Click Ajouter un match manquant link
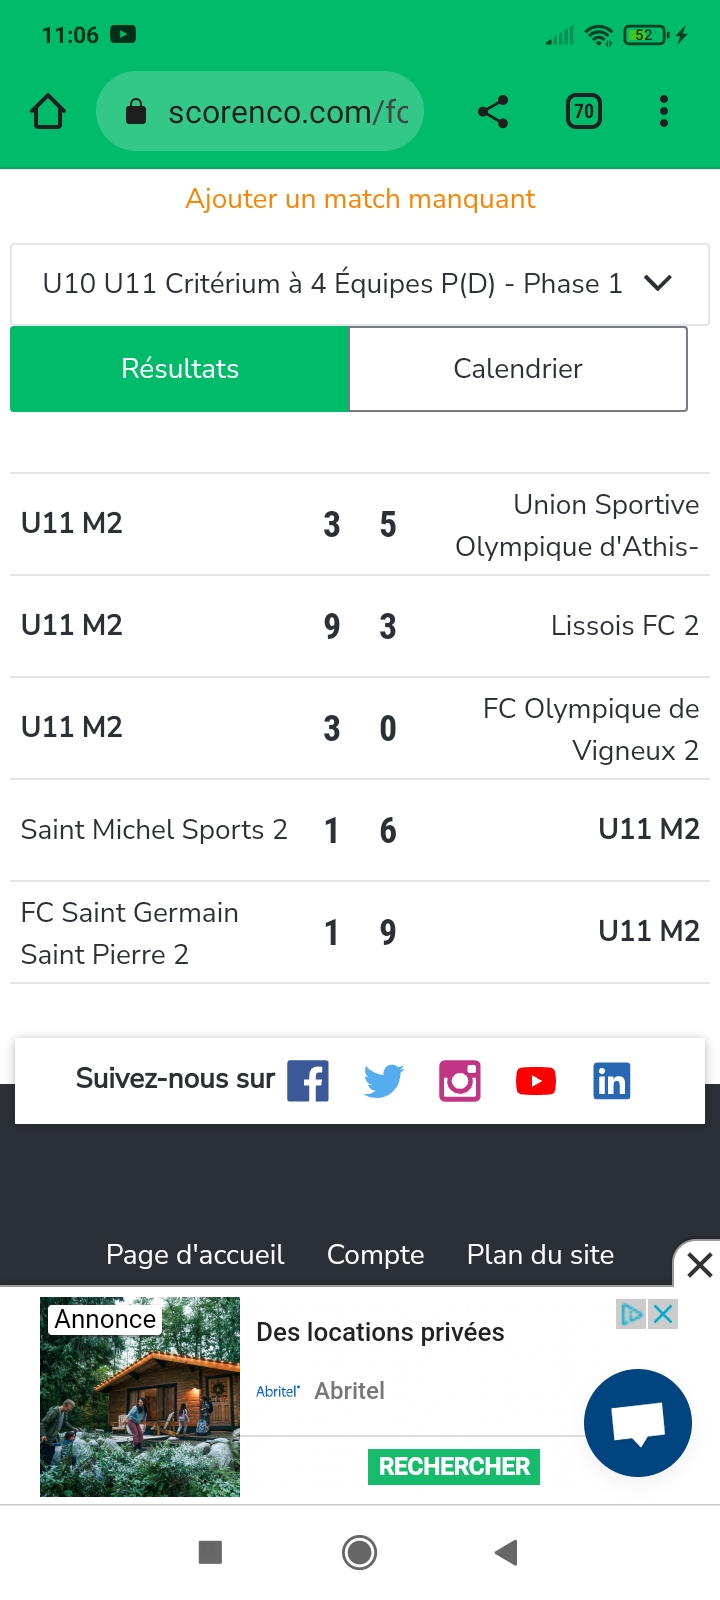This screenshot has width=720, height=1600. [x=360, y=199]
